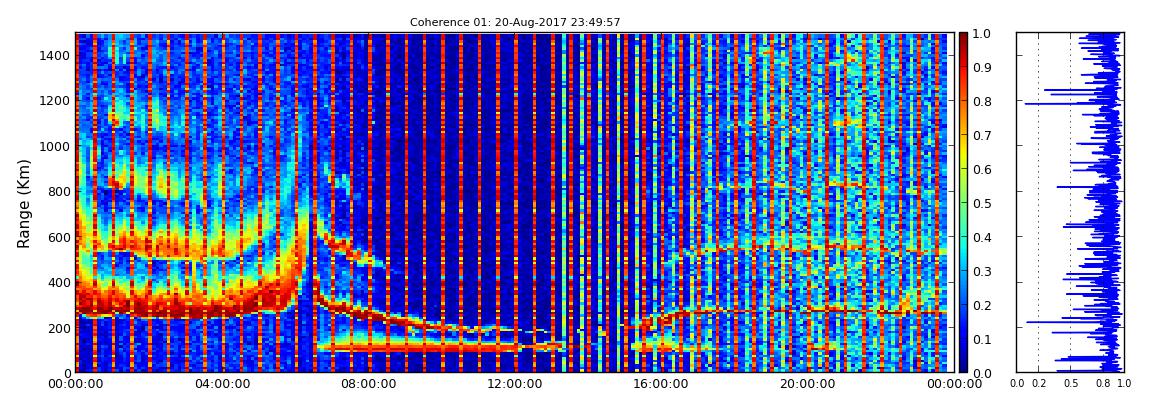Screen dimensions: 1150x407
Task: Click the colorbar 0.9 label
Action: (x=981, y=67)
